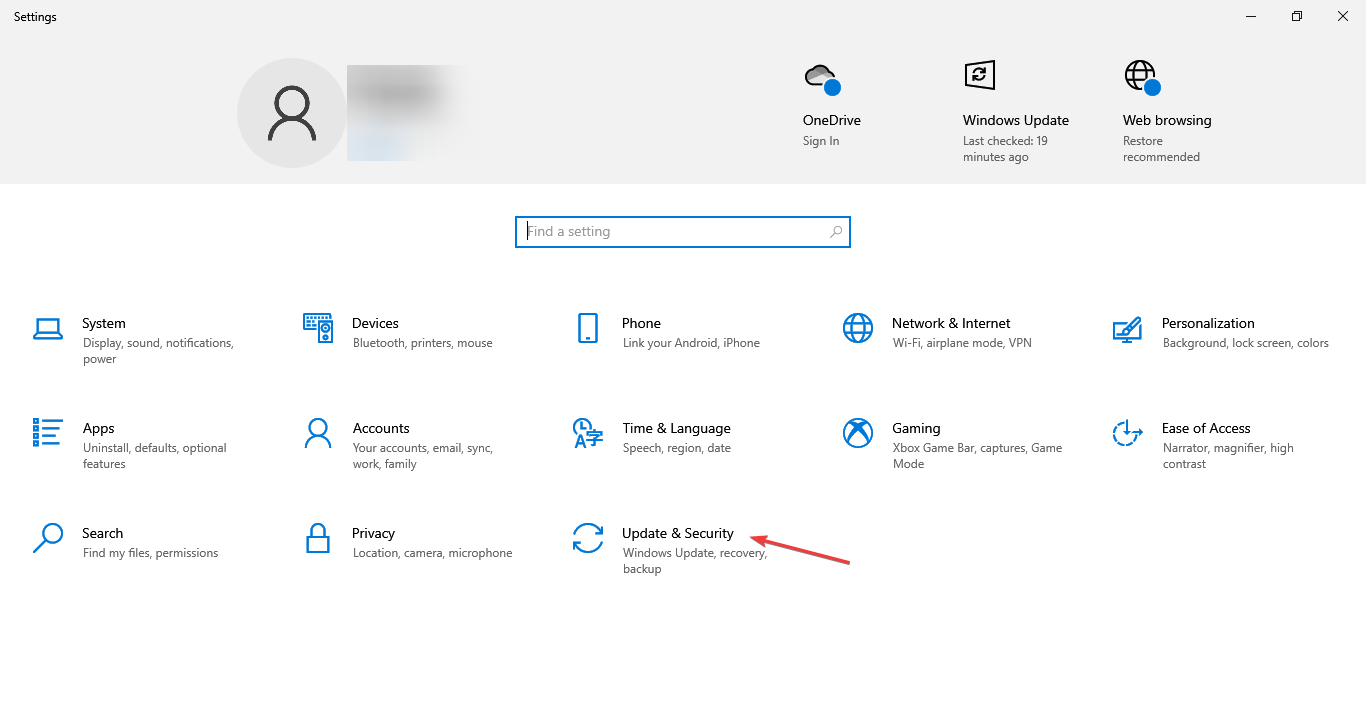Go to Devices settings label
Screen dimensions: 1366x728
[x=375, y=323]
